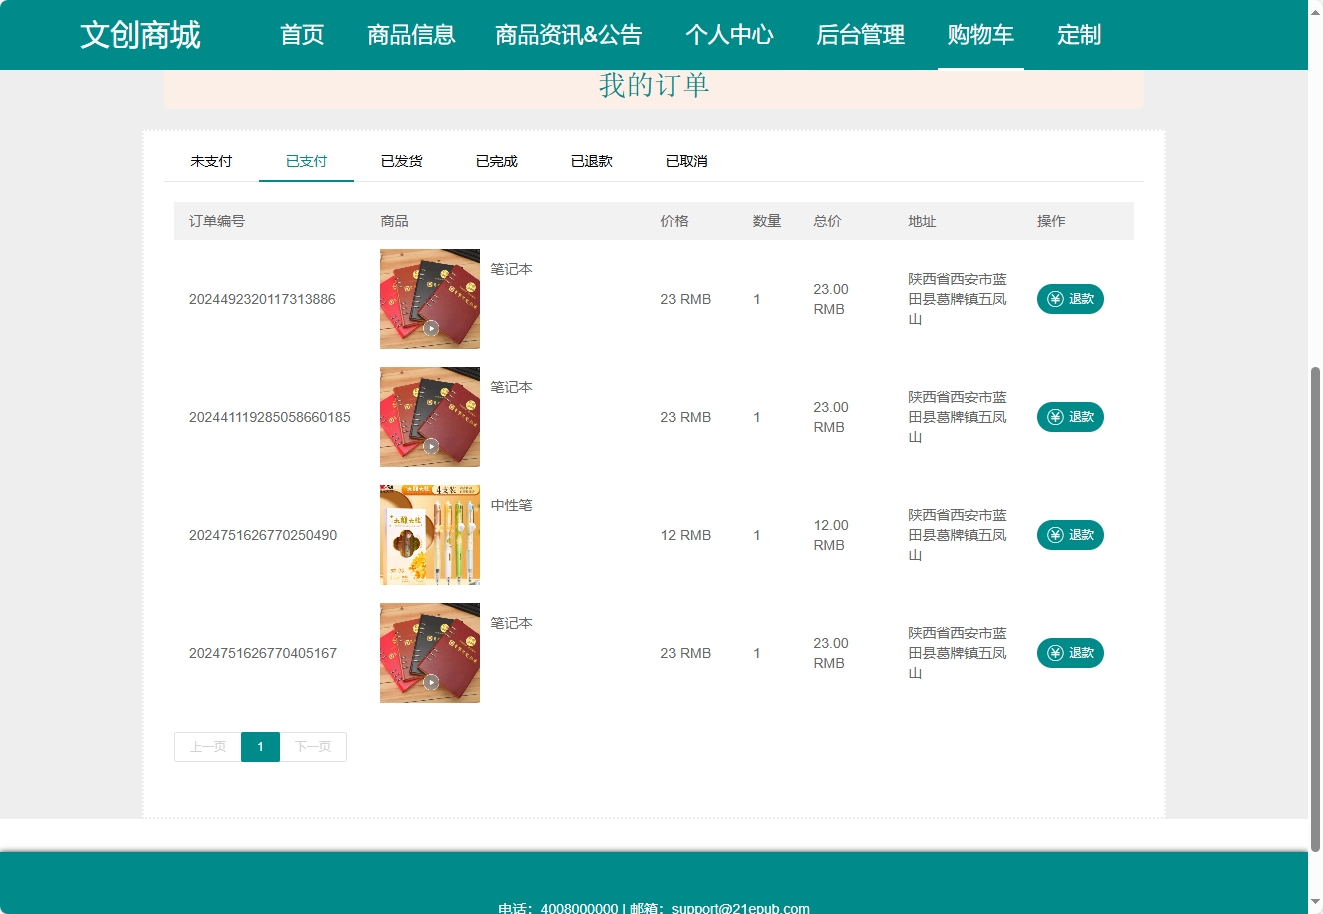Open the 后台管理 admin page

pyautogui.click(x=860, y=34)
